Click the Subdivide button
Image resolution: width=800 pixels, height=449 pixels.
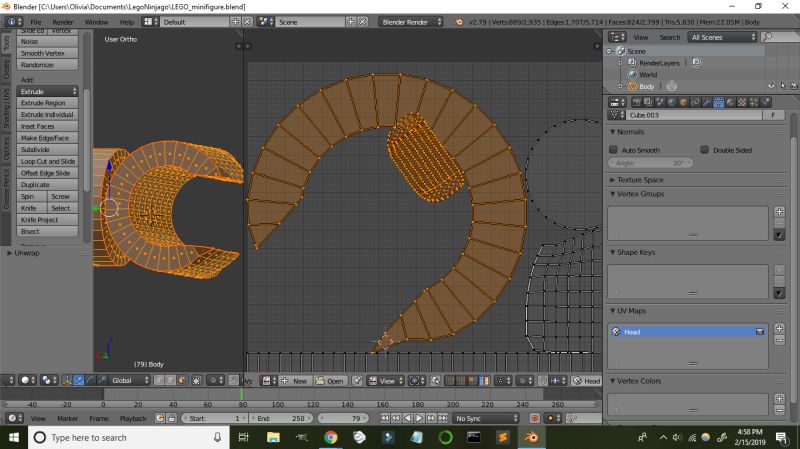(x=48, y=149)
